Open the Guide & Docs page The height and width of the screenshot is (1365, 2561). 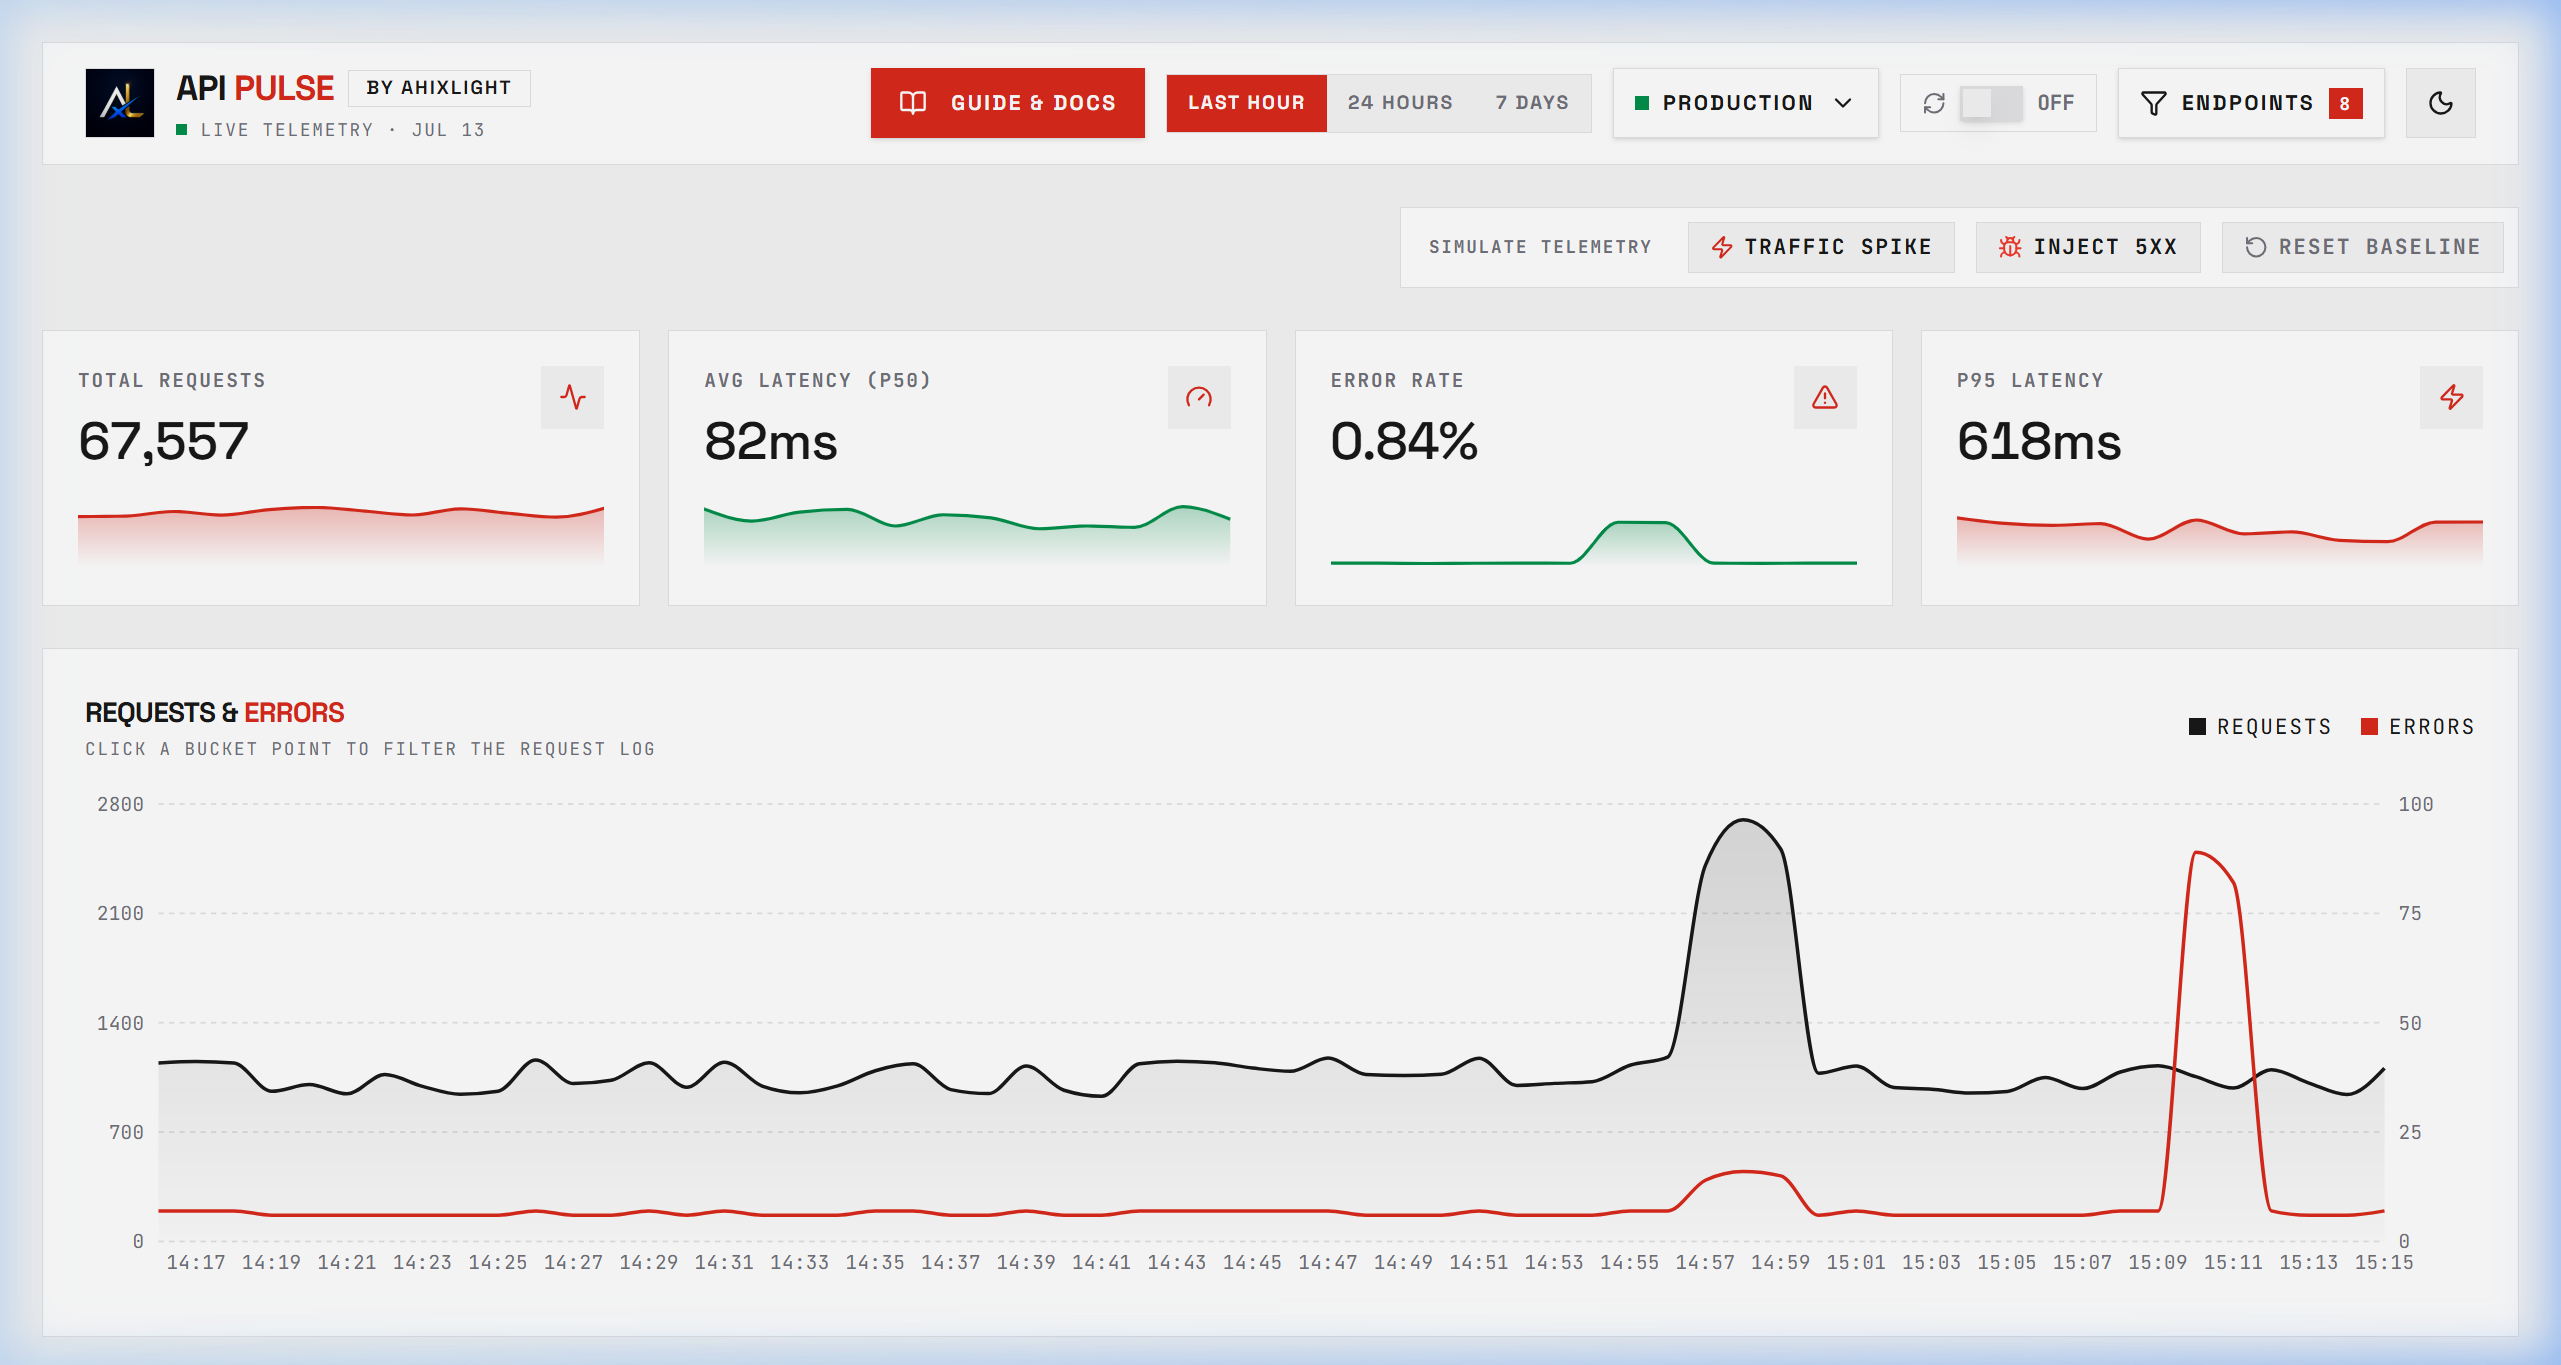pos(1007,103)
